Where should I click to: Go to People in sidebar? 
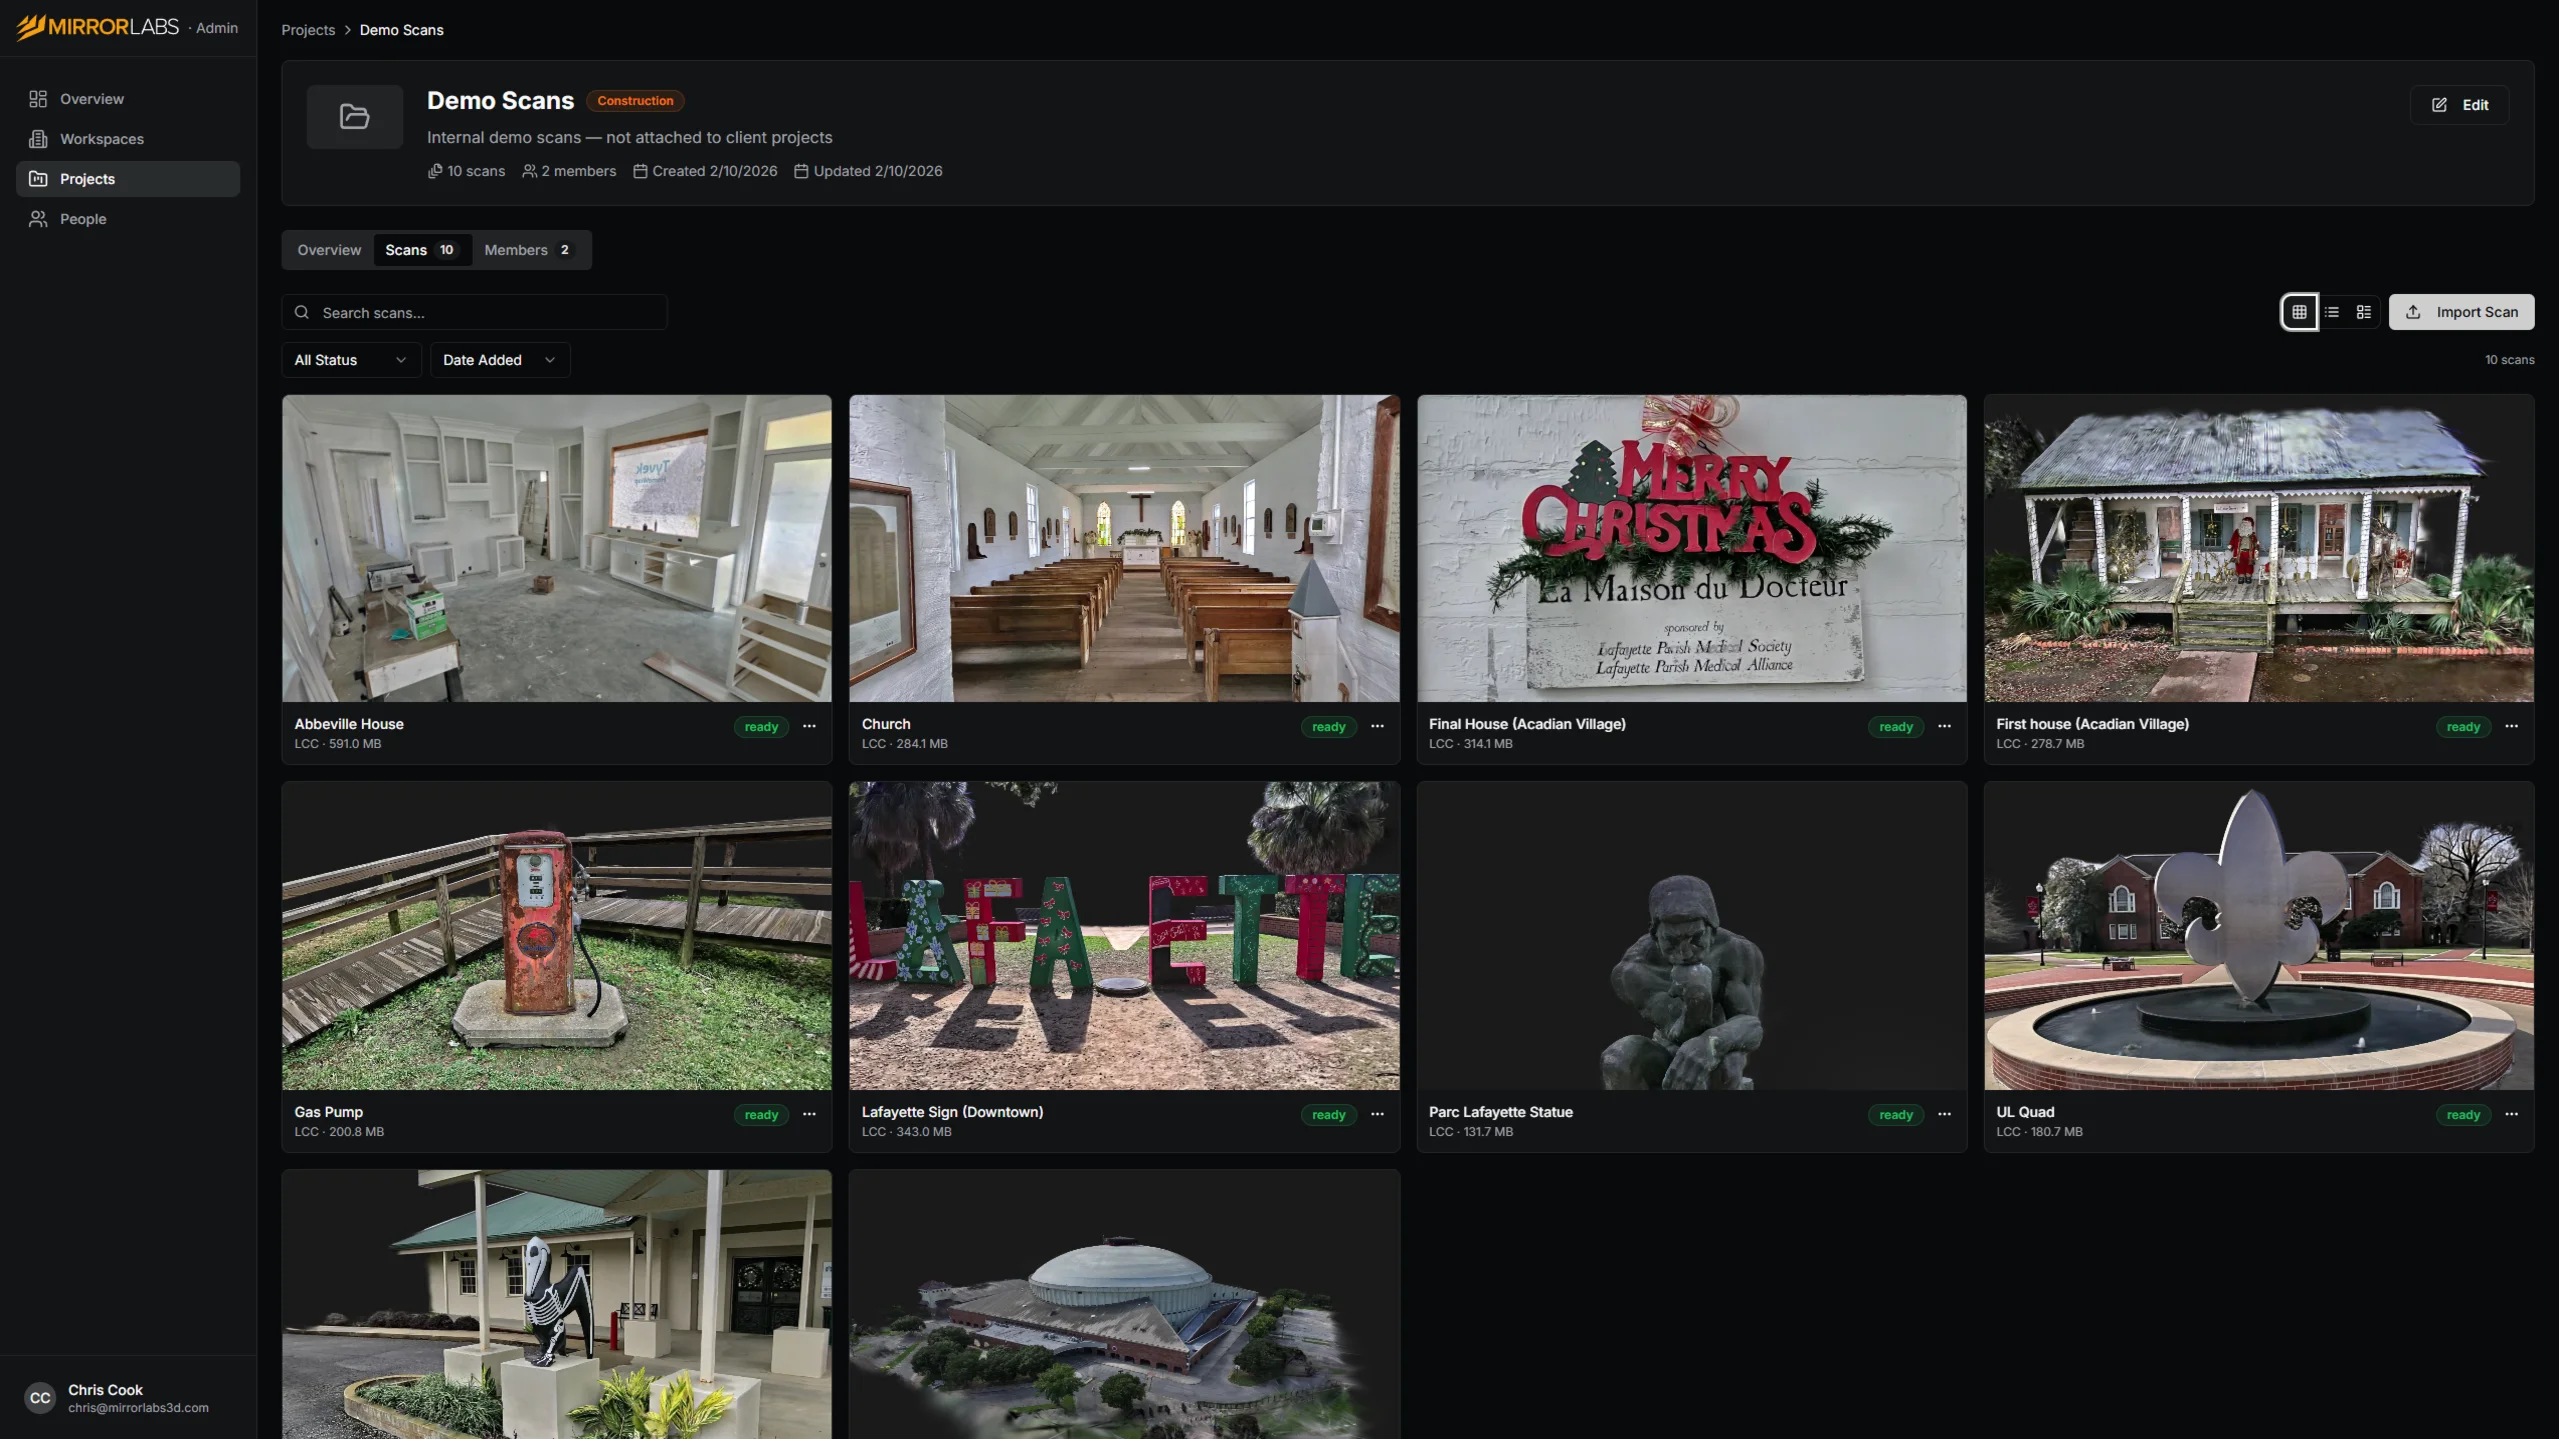[82, 219]
